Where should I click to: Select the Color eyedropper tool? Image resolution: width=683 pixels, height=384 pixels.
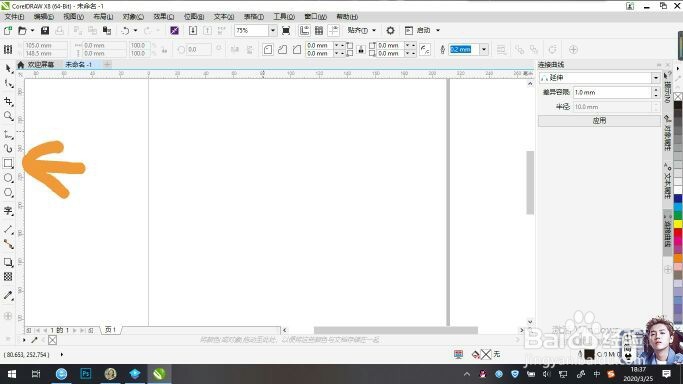click(8, 295)
